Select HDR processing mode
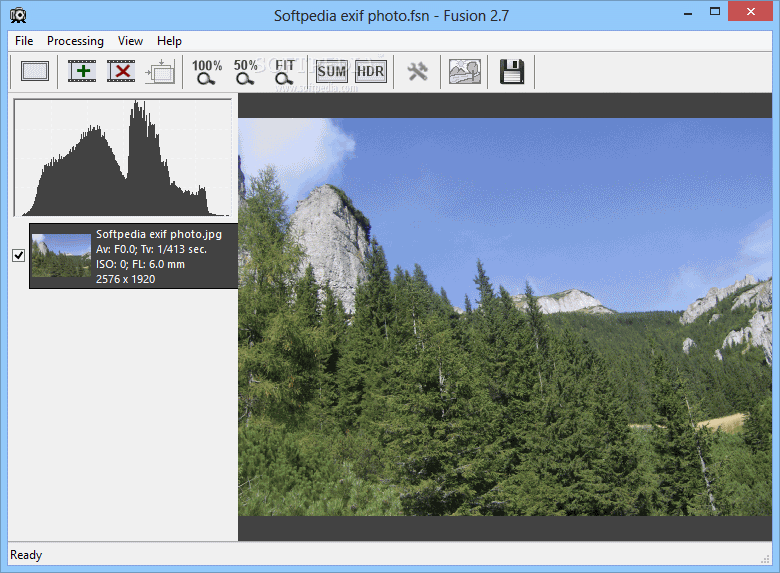780x573 pixels. pyautogui.click(x=371, y=72)
